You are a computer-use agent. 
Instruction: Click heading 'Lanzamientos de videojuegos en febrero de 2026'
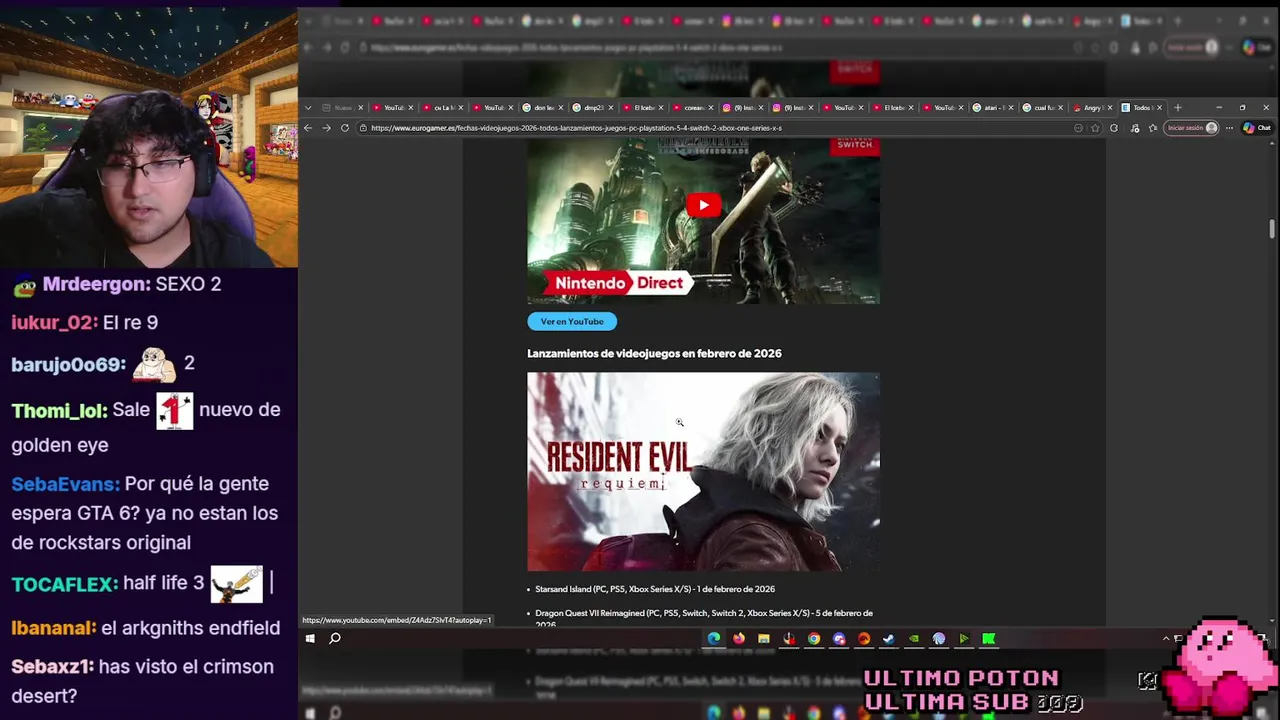[x=654, y=353]
